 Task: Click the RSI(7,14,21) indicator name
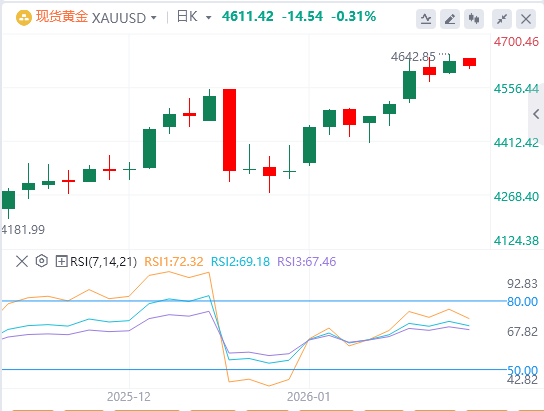(103, 262)
